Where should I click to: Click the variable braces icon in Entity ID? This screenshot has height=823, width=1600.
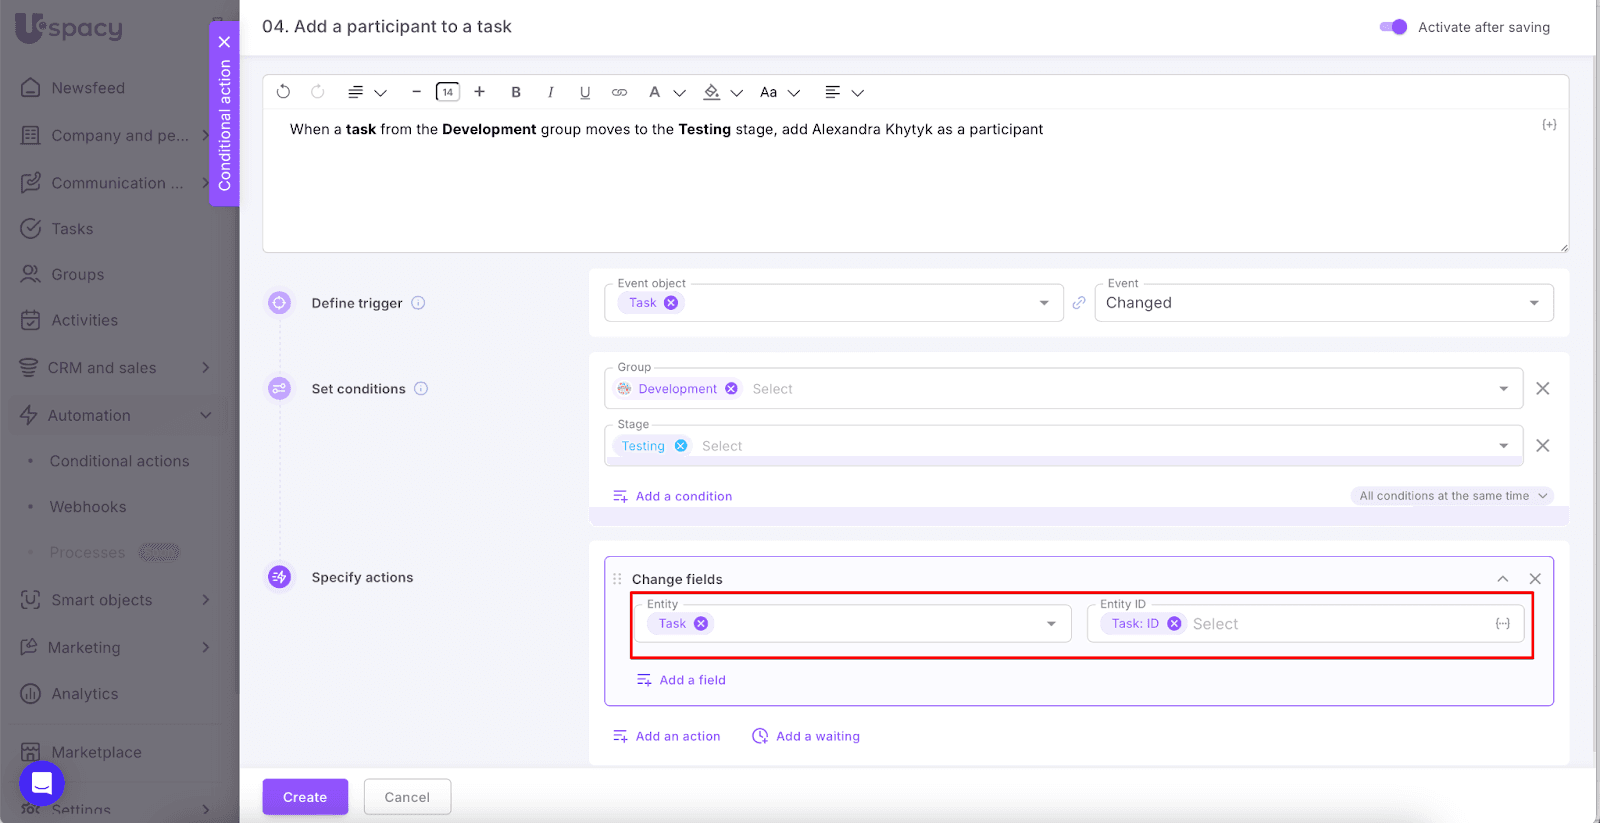click(1502, 624)
